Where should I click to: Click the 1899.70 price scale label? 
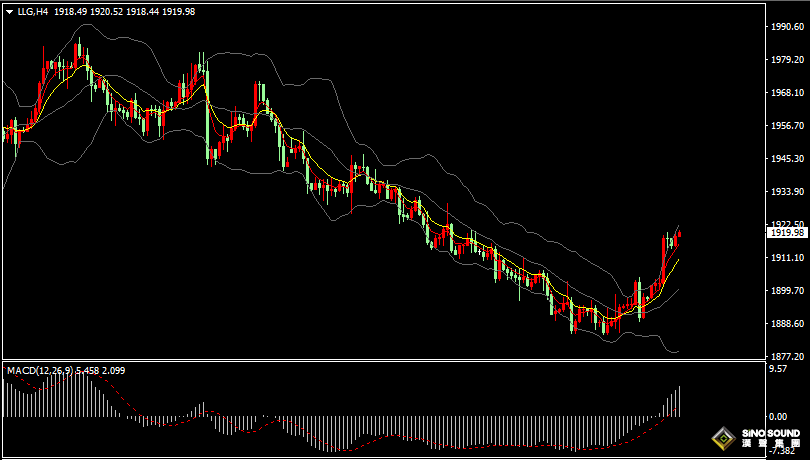coord(787,290)
